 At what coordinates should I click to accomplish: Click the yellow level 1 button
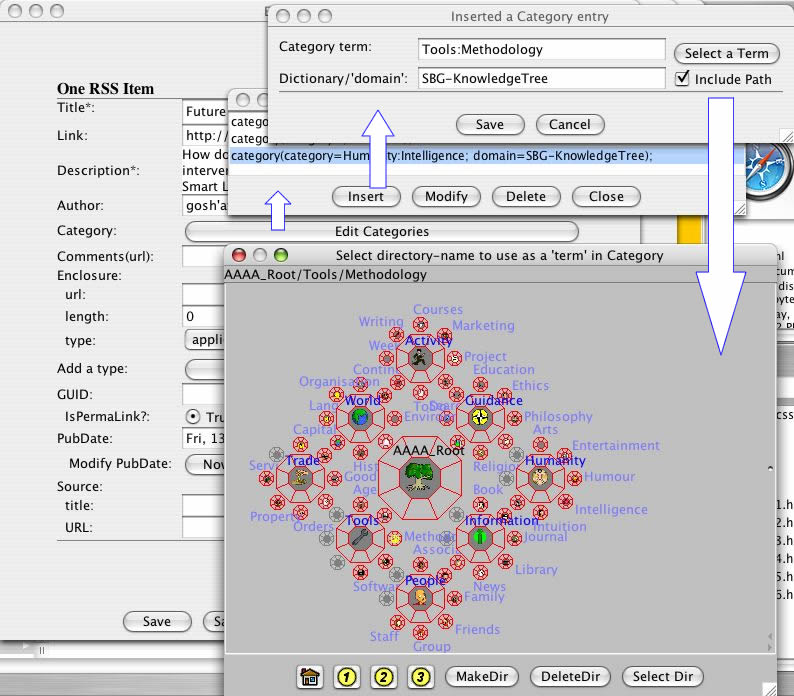(346, 677)
